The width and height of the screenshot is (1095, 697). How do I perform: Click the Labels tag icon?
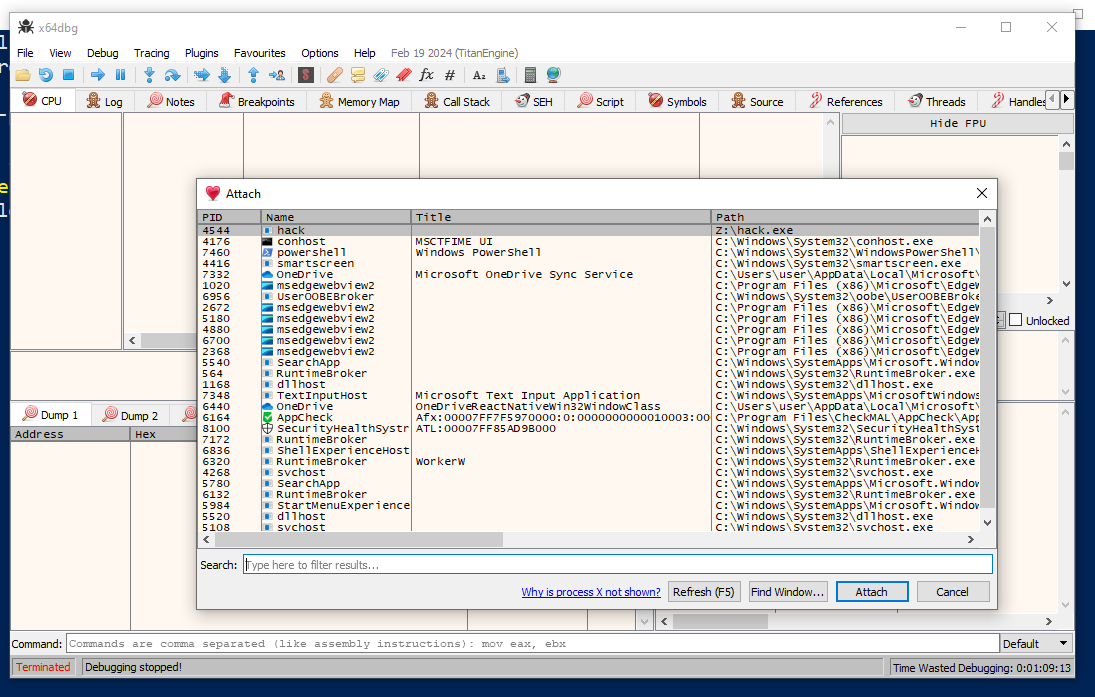(x=381, y=75)
